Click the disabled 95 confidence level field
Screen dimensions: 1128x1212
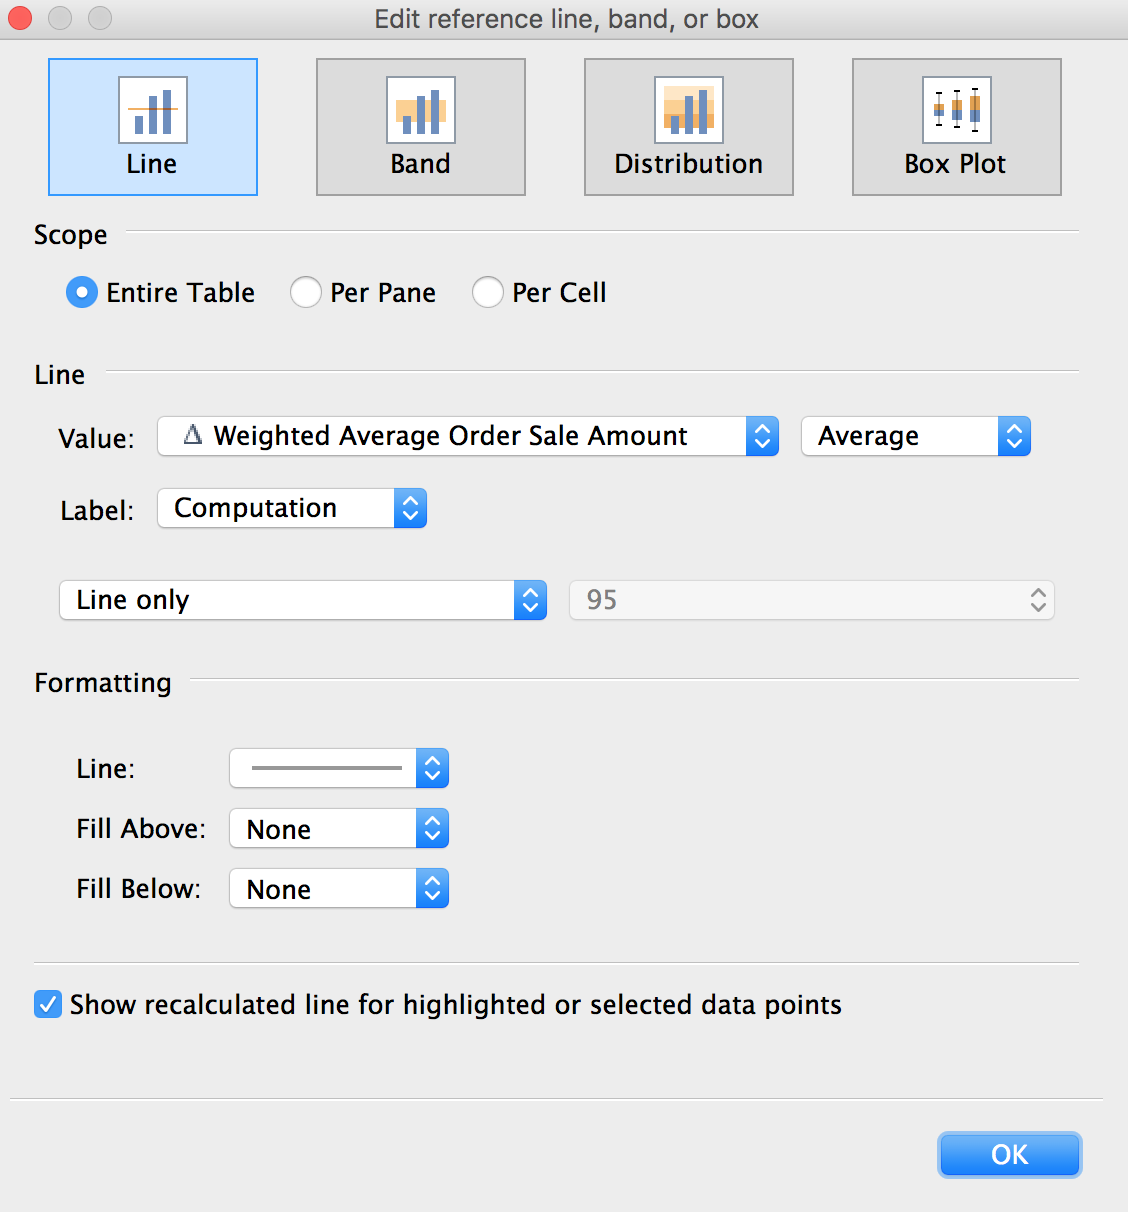(810, 600)
